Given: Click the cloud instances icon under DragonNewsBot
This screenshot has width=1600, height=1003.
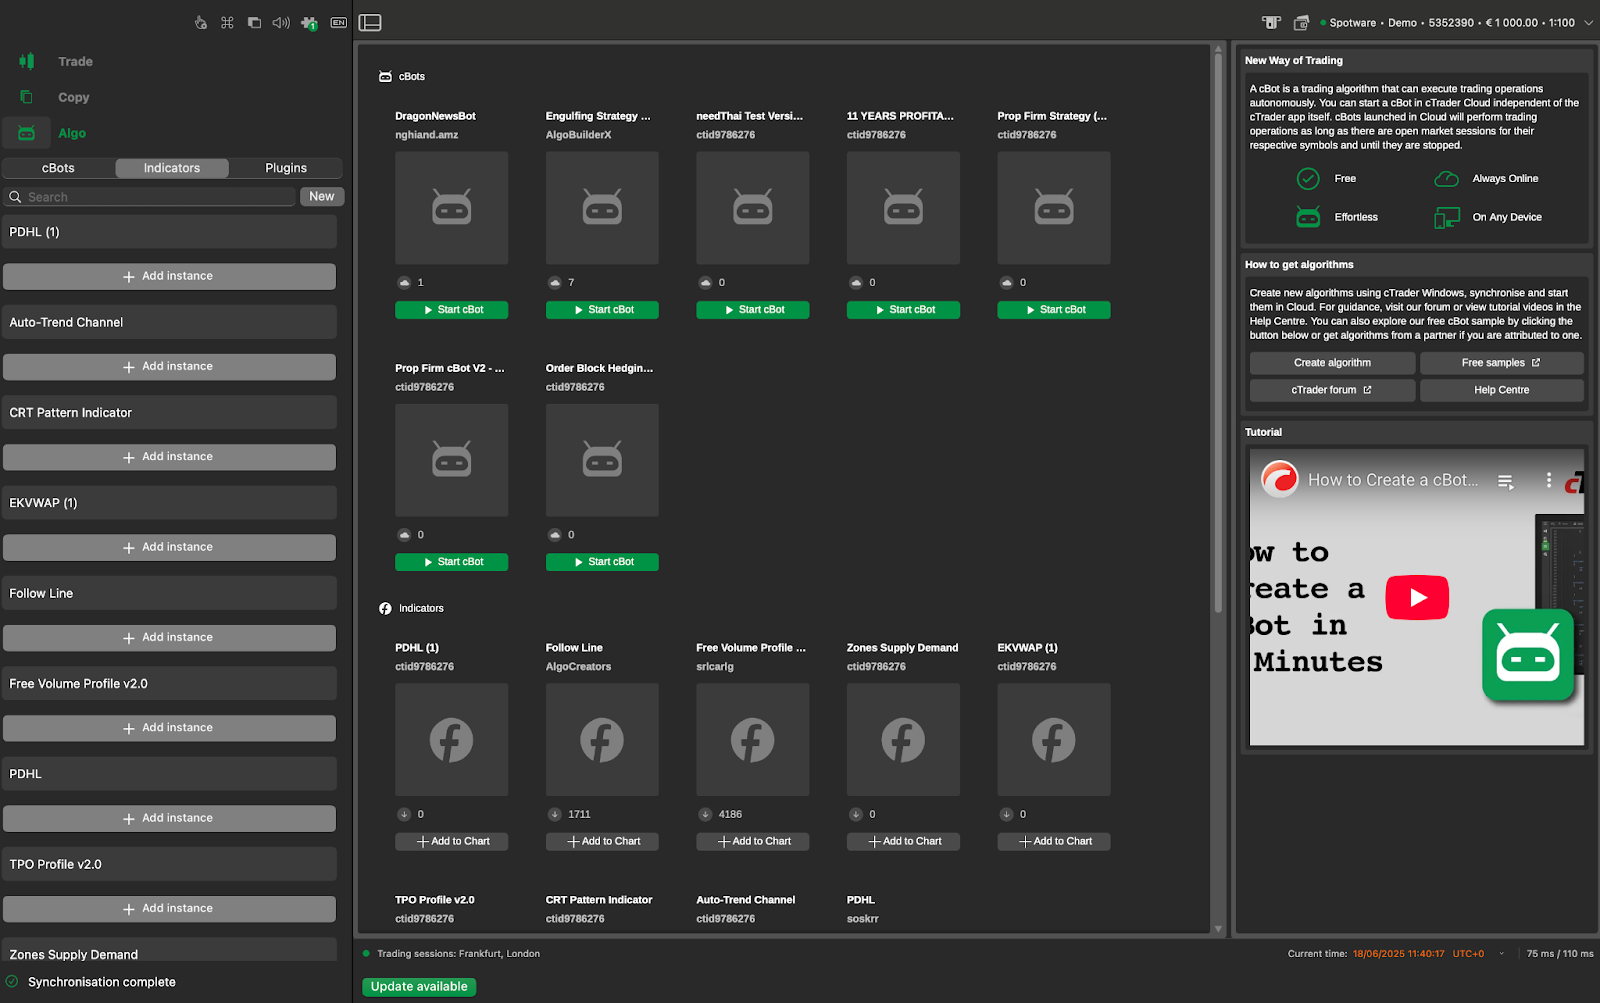Looking at the screenshot, I should coord(404,283).
